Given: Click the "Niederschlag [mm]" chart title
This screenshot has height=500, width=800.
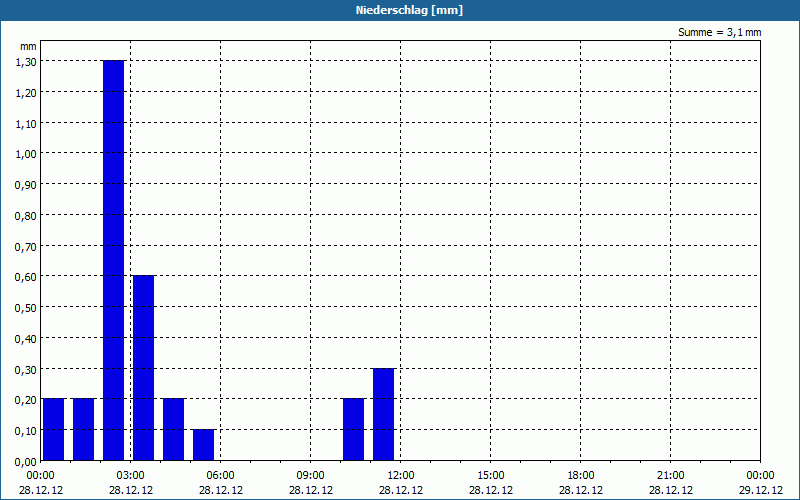Looking at the screenshot, I should click(409, 10).
